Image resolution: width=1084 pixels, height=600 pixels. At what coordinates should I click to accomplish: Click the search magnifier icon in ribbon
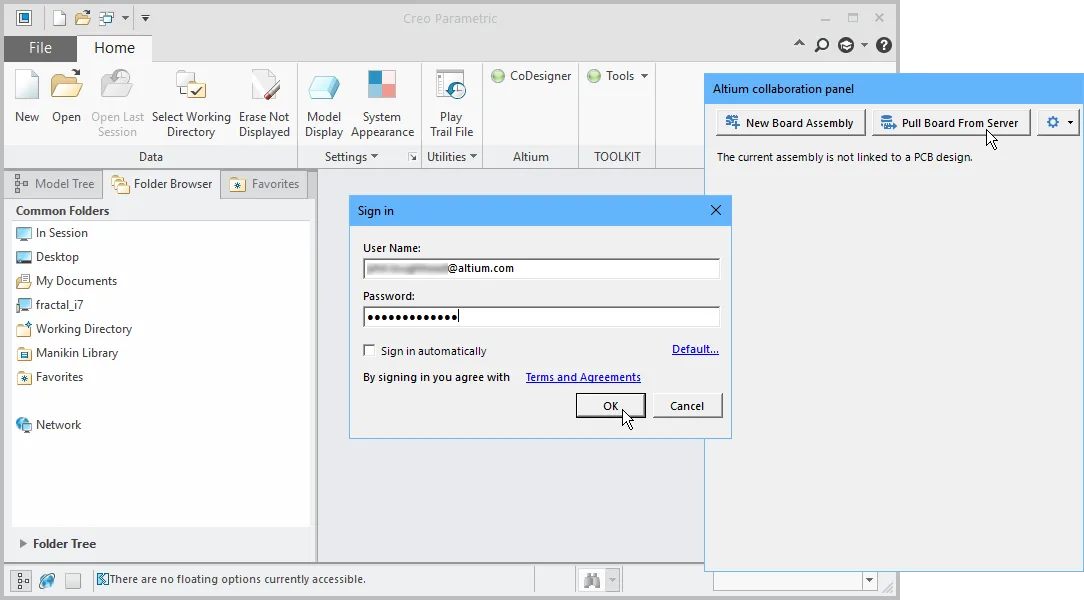(821, 46)
